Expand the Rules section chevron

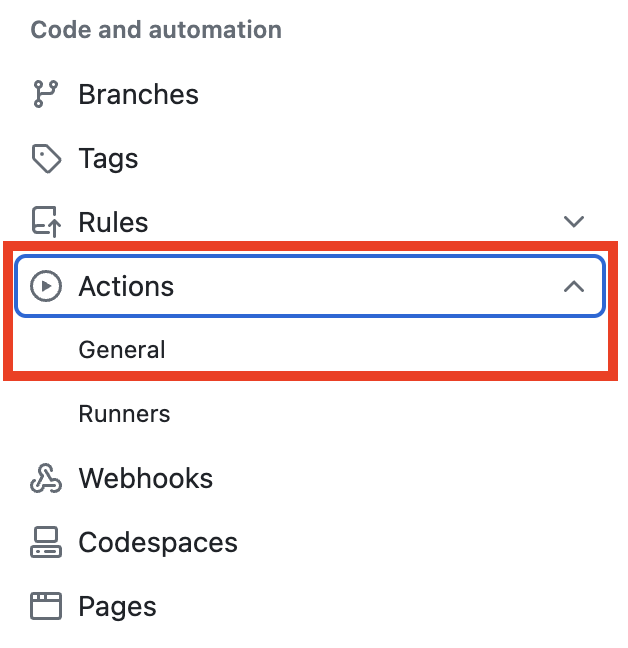click(574, 222)
